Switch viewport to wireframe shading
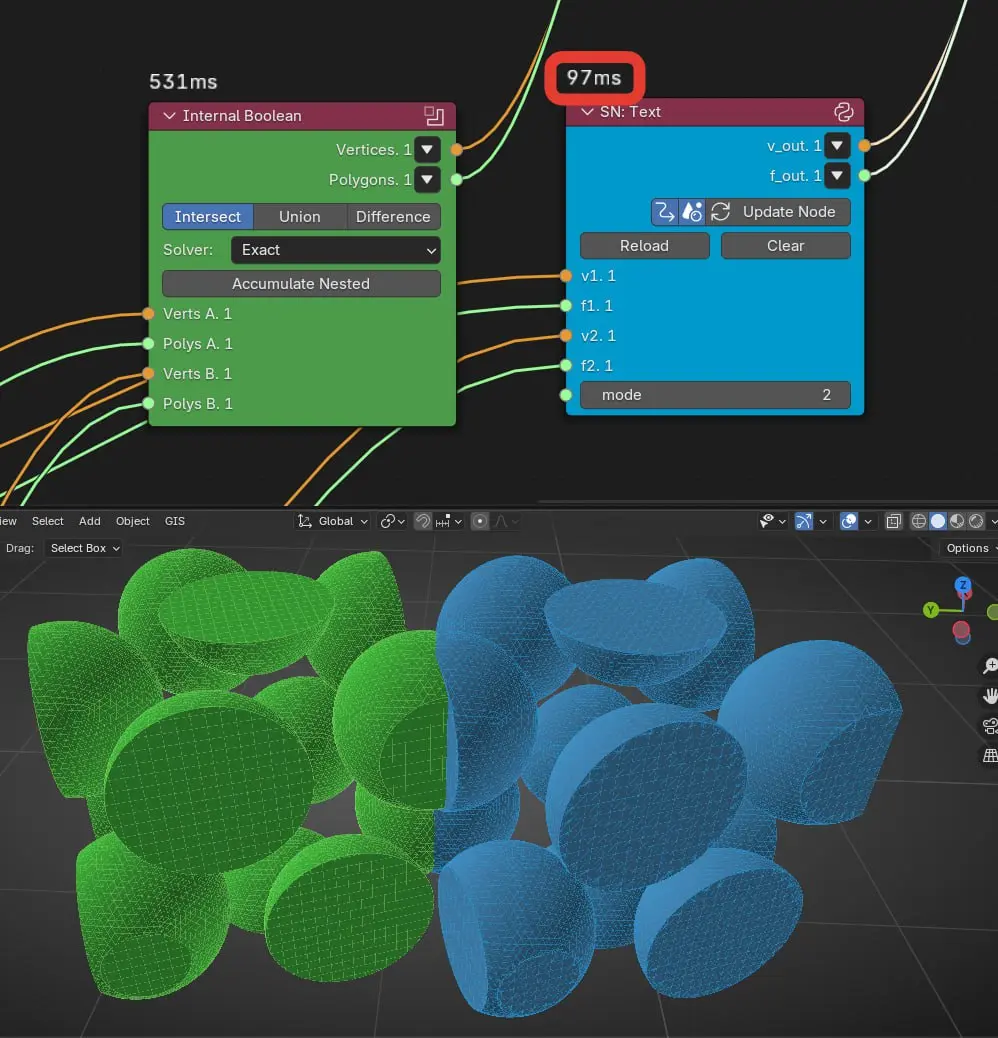The image size is (998, 1038). pos(919,521)
